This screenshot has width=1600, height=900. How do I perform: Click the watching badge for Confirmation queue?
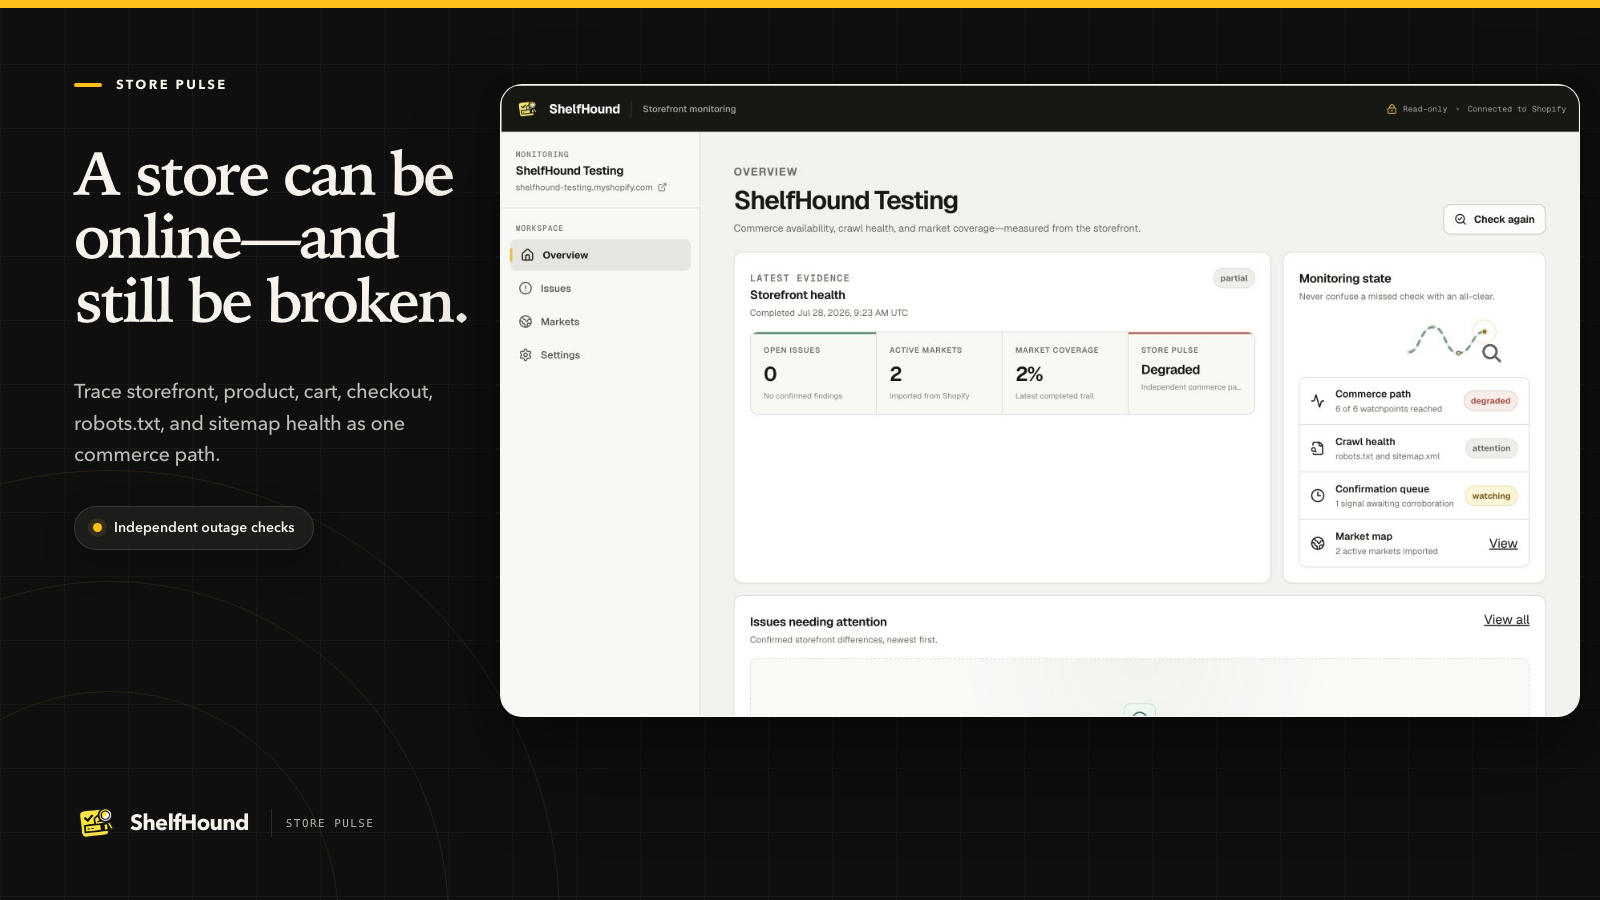[x=1491, y=496]
